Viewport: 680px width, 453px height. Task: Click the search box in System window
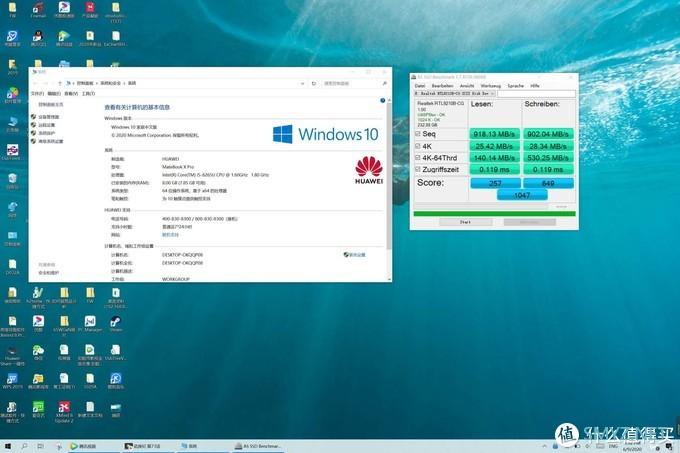point(362,82)
